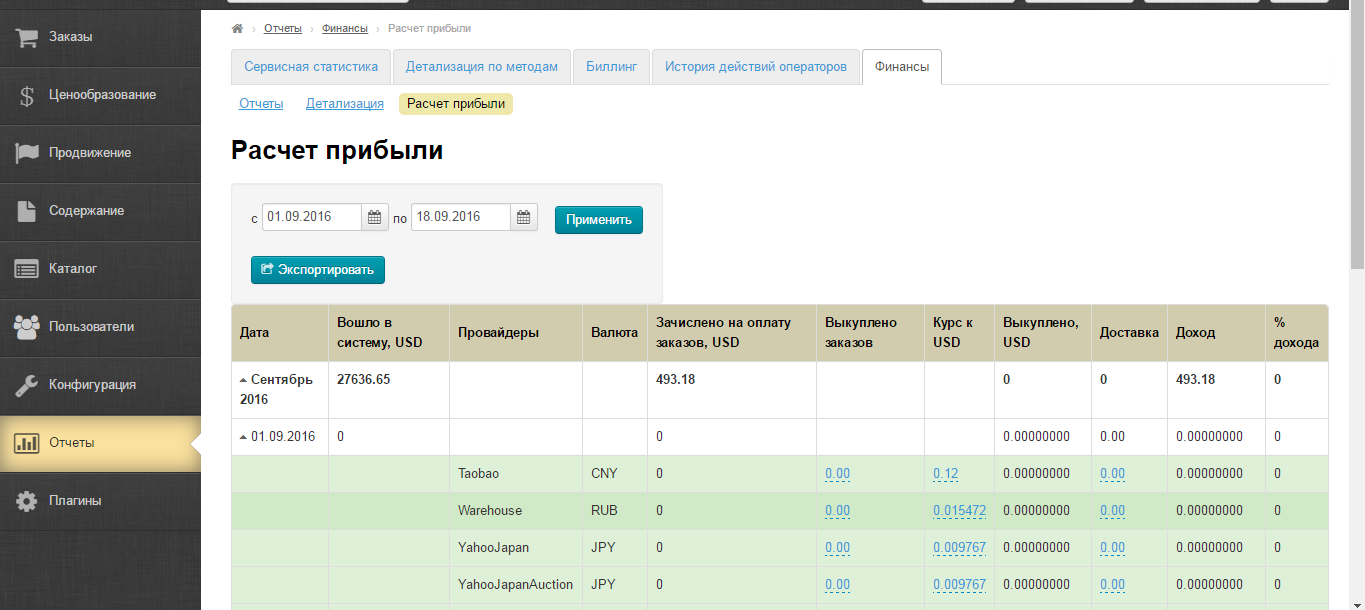1365x610 pixels.
Task: Open calendar picker for end date
Action: [x=524, y=217]
